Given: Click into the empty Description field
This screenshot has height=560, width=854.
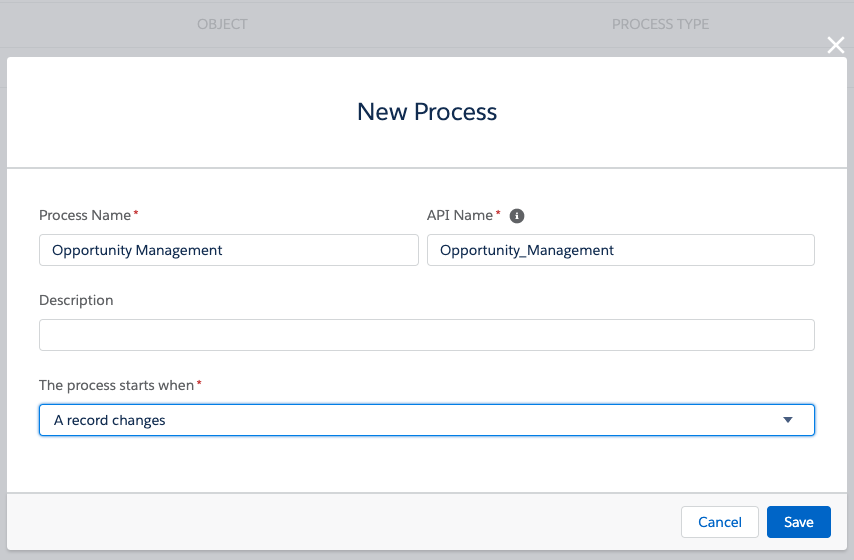Looking at the screenshot, I should pos(426,335).
